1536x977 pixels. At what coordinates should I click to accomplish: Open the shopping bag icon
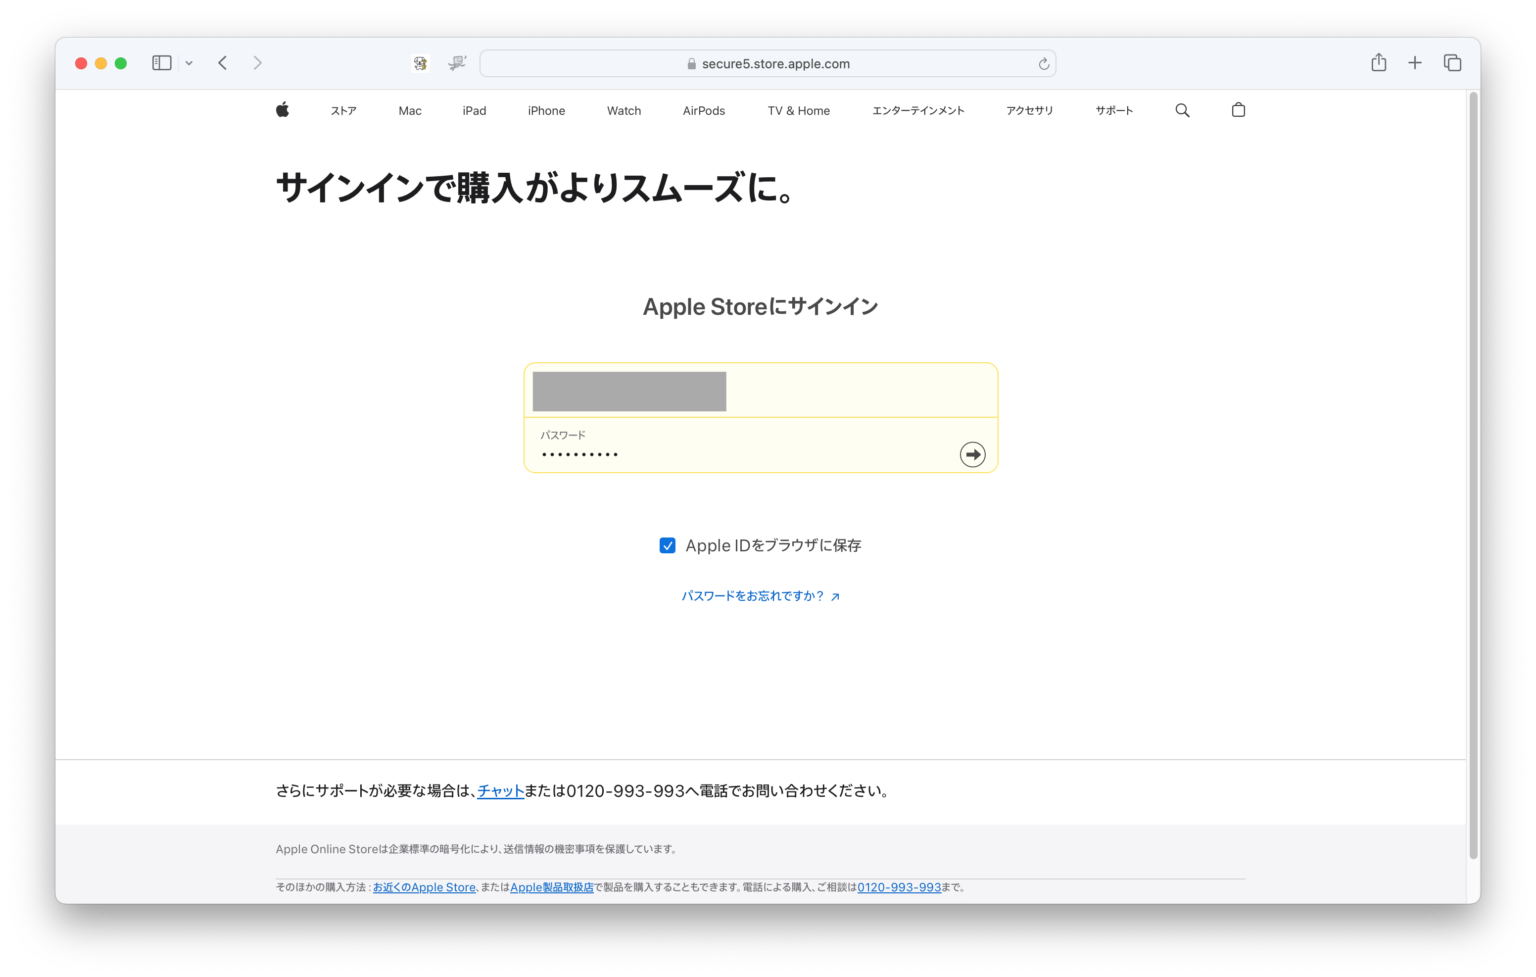pyautogui.click(x=1238, y=110)
